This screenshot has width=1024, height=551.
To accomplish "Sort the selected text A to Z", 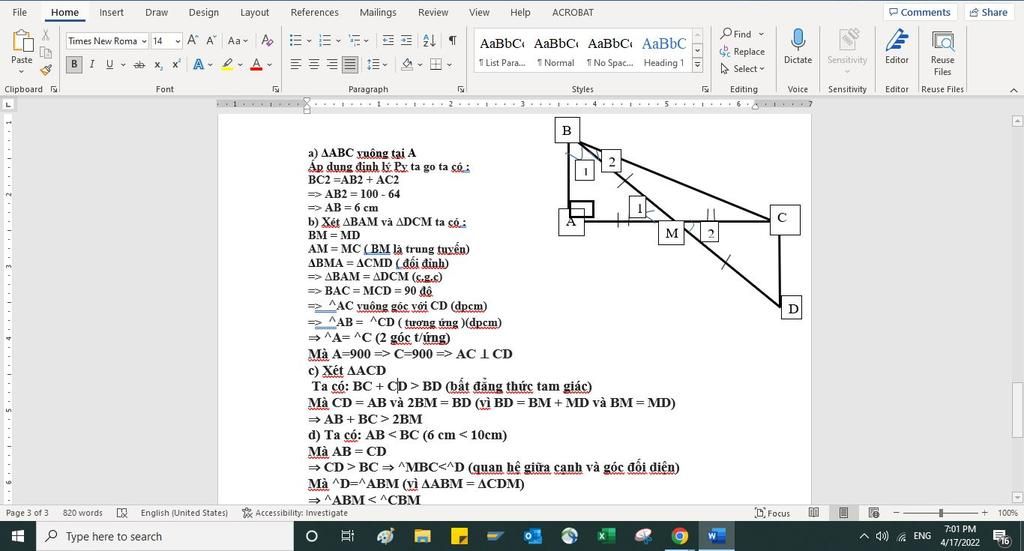I will coord(429,40).
